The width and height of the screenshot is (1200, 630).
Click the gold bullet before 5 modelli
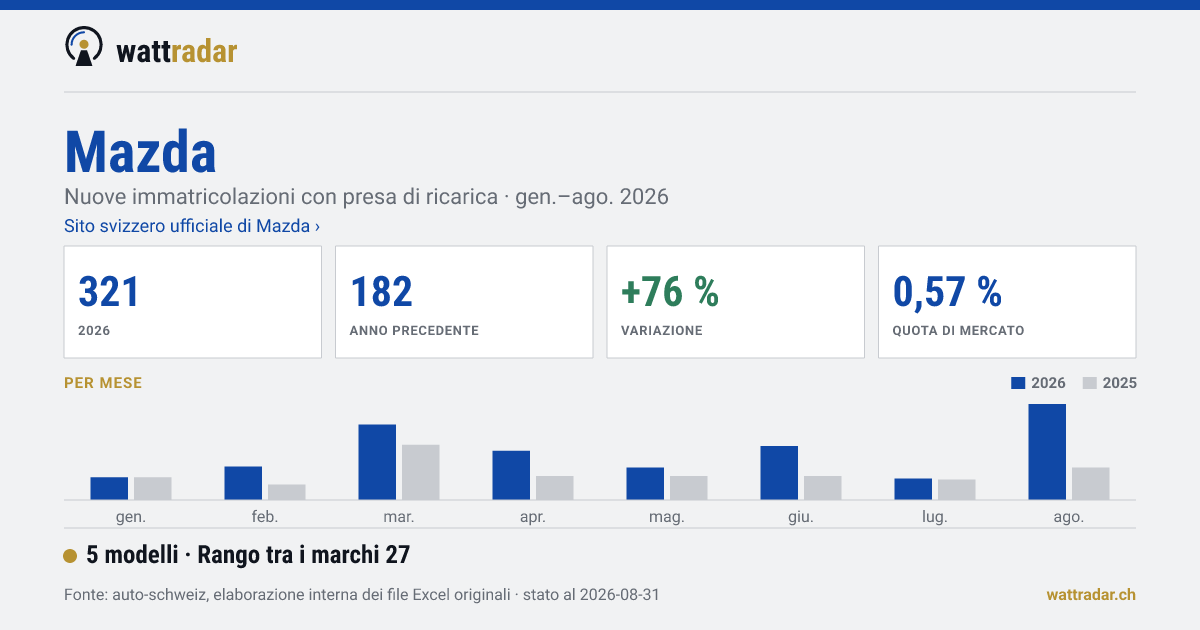70,556
